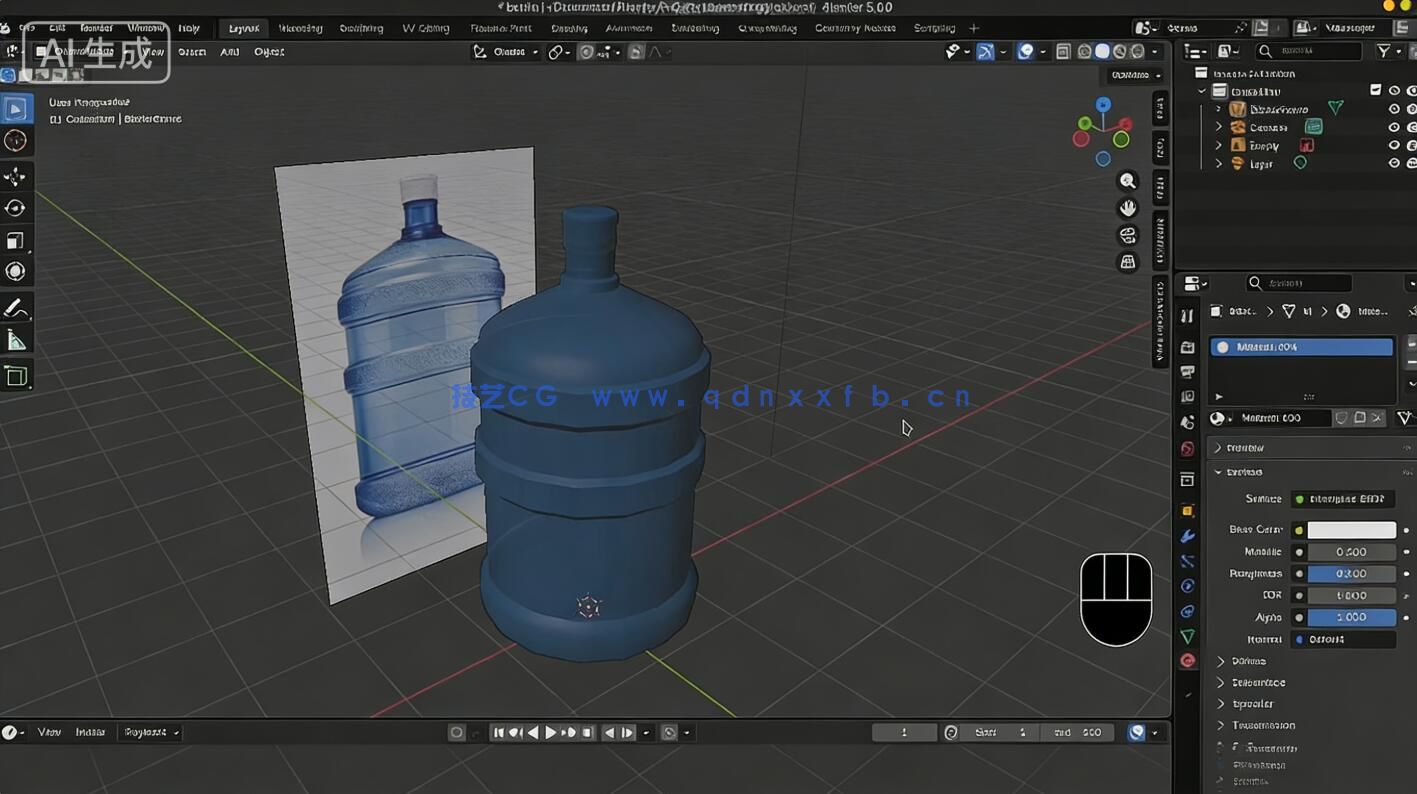Open the Modifier Properties wrench tab

point(1188,536)
